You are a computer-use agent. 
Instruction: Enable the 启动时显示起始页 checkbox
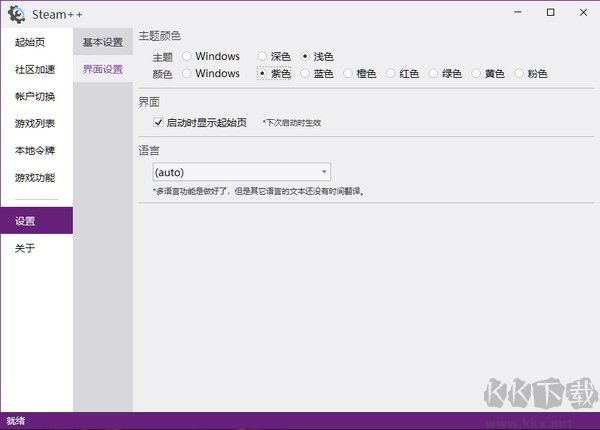pos(159,122)
